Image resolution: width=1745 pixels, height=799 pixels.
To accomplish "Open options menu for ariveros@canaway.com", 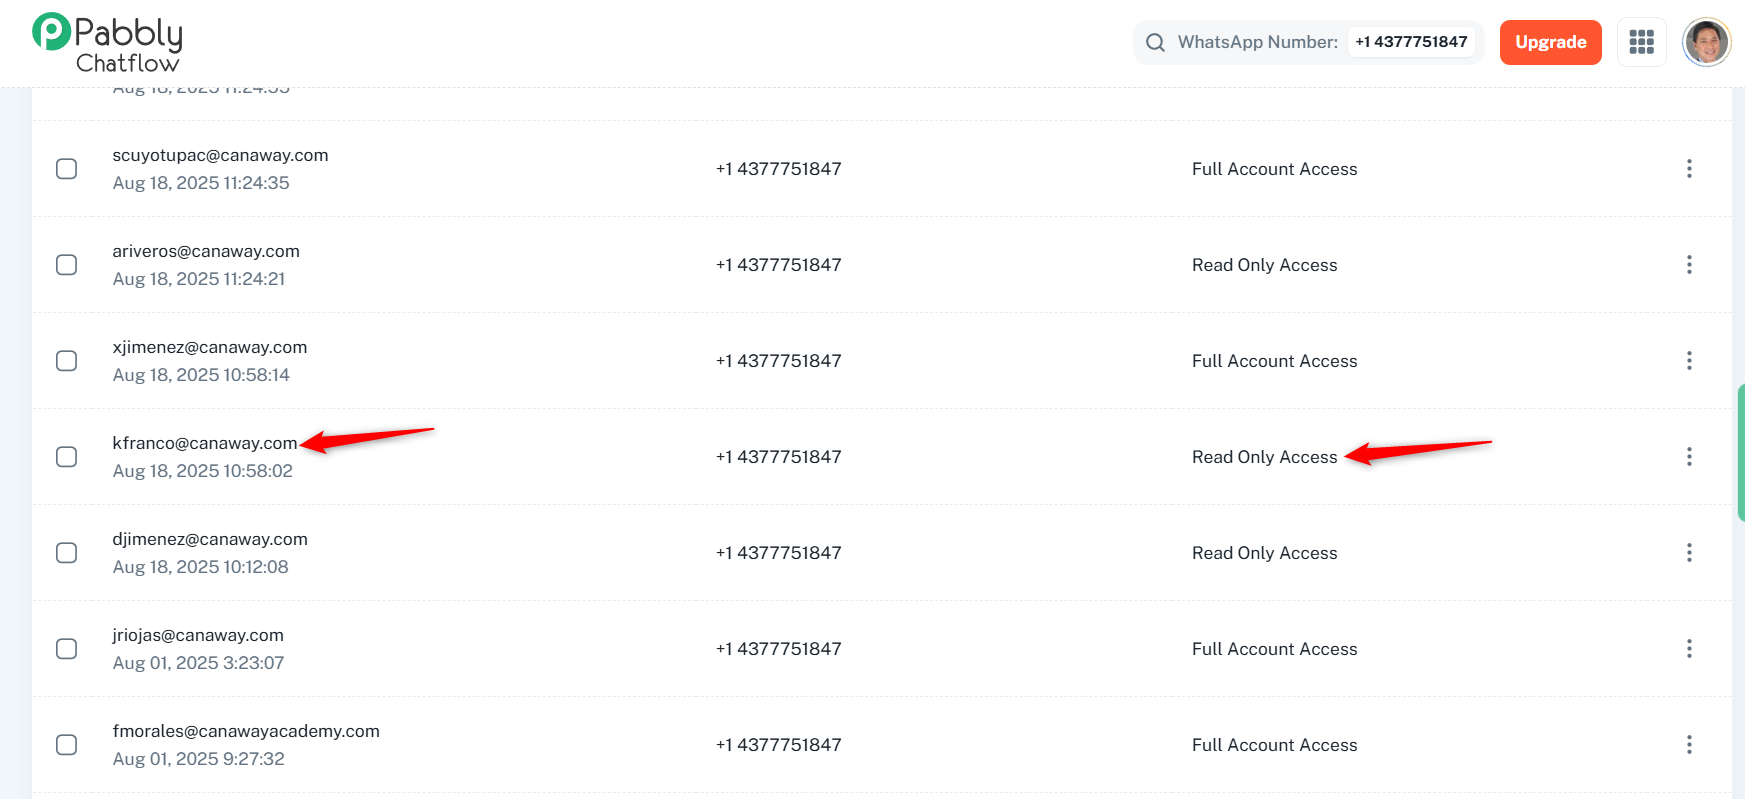I will tap(1689, 265).
